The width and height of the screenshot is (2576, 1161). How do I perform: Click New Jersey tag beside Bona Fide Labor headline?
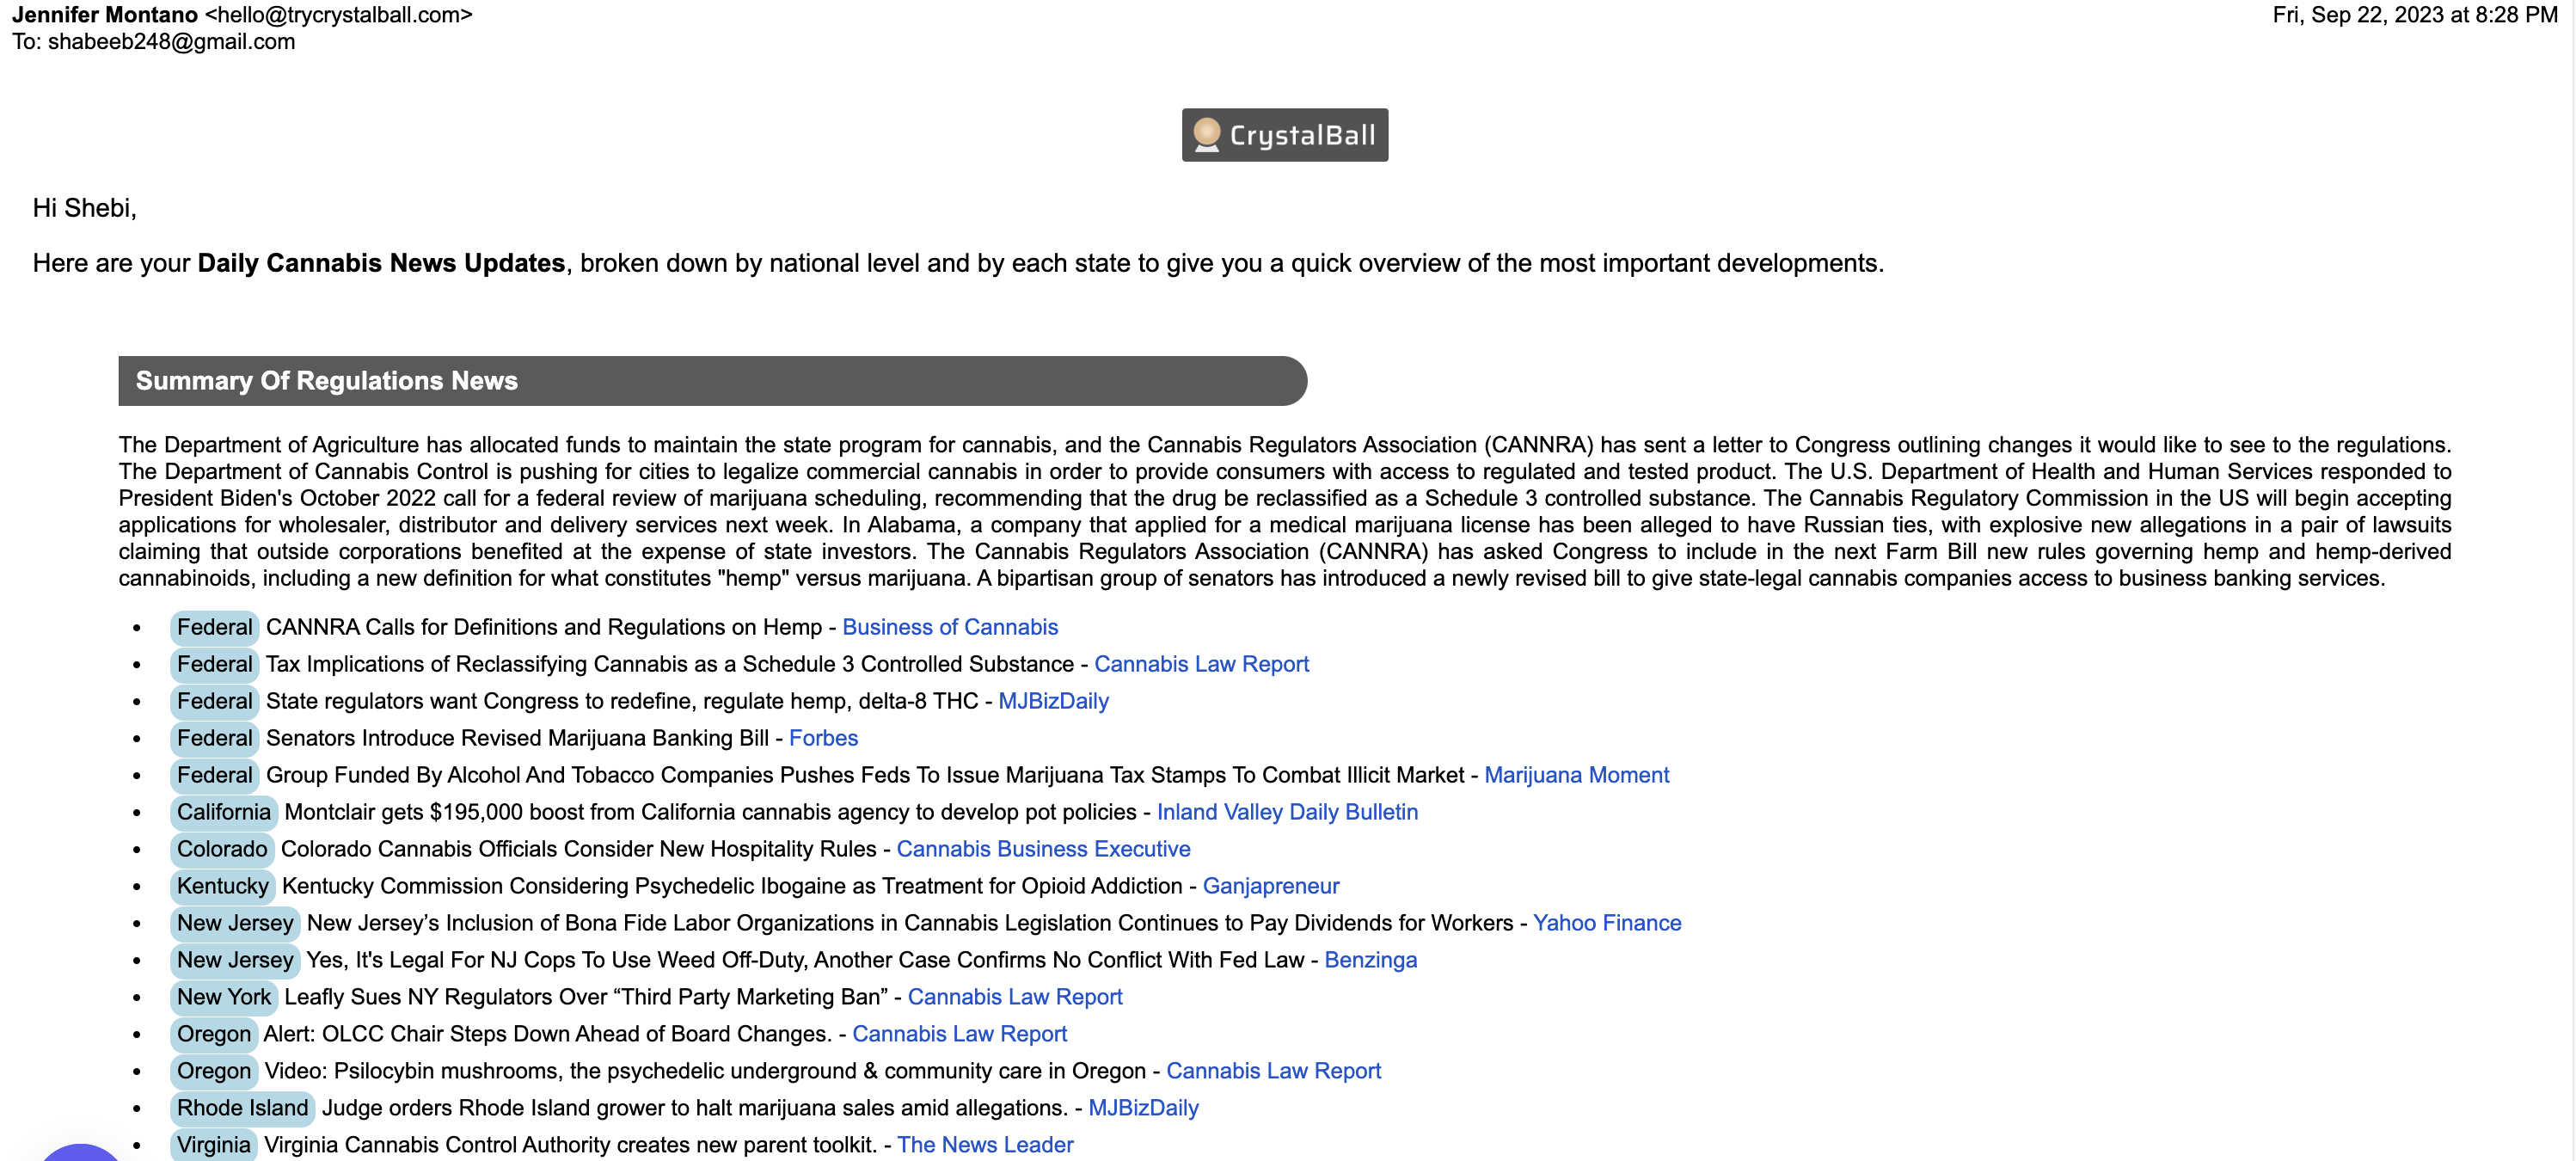pos(235,923)
